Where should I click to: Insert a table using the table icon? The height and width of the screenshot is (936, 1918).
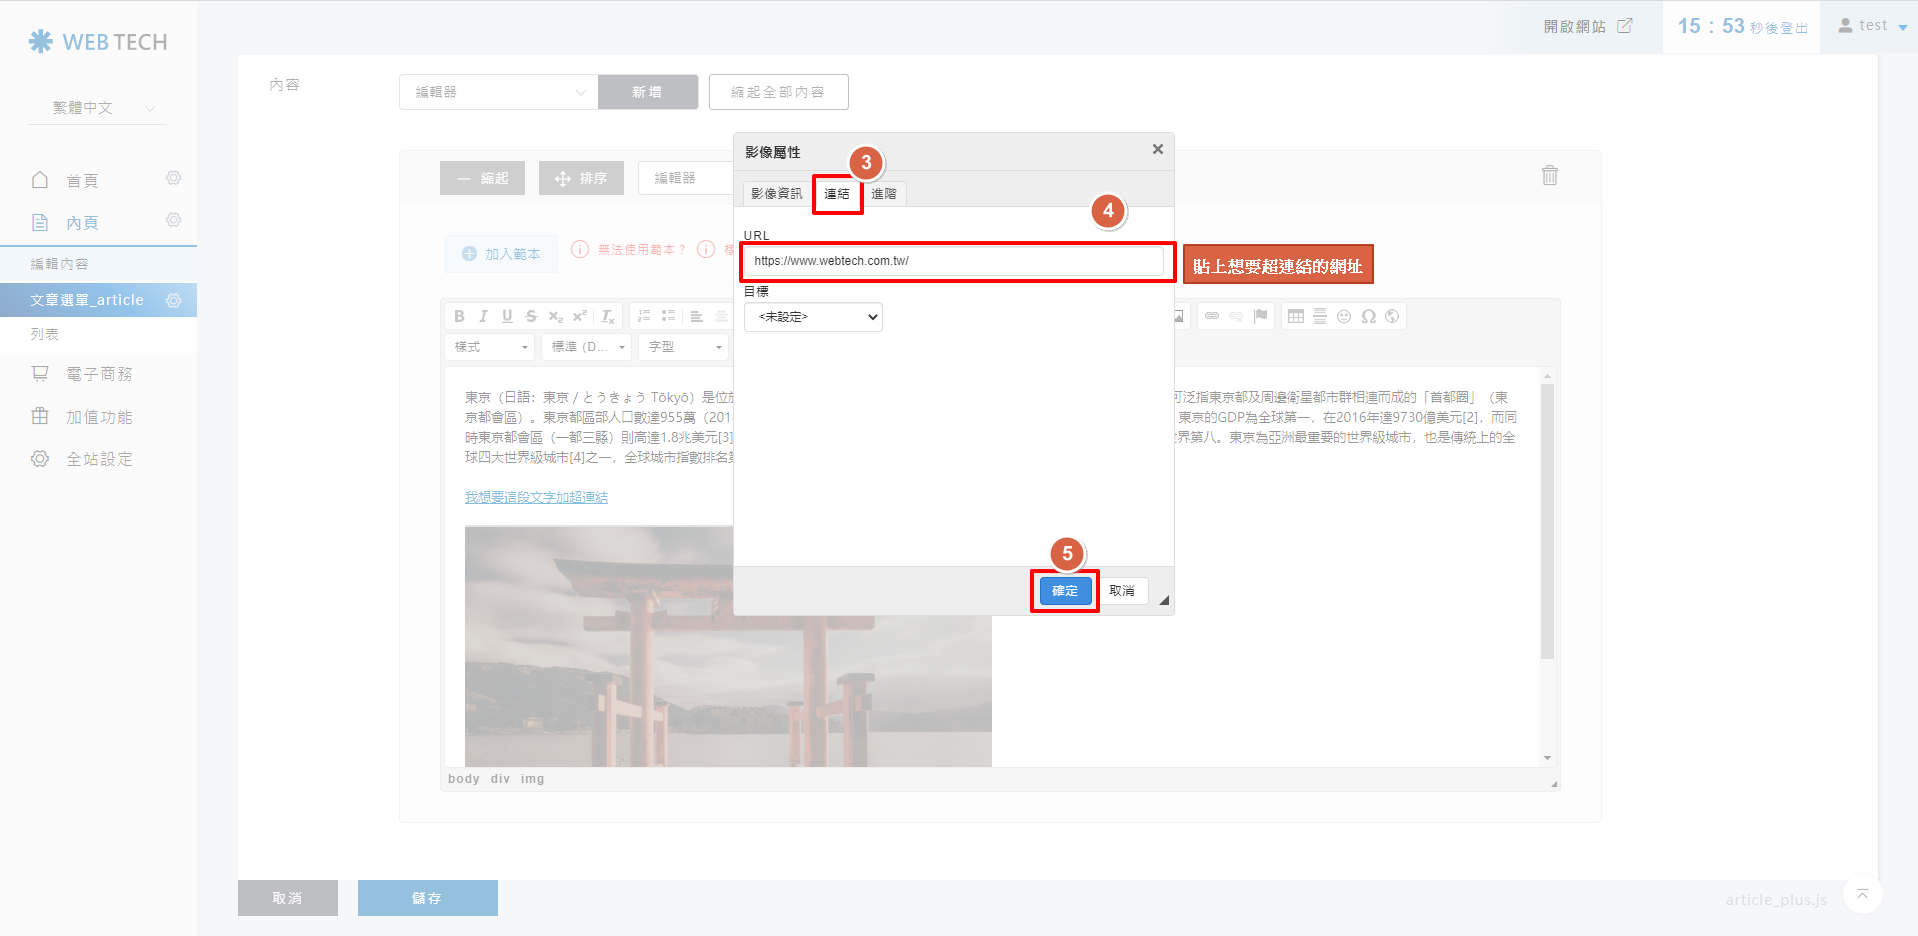[x=1296, y=316]
